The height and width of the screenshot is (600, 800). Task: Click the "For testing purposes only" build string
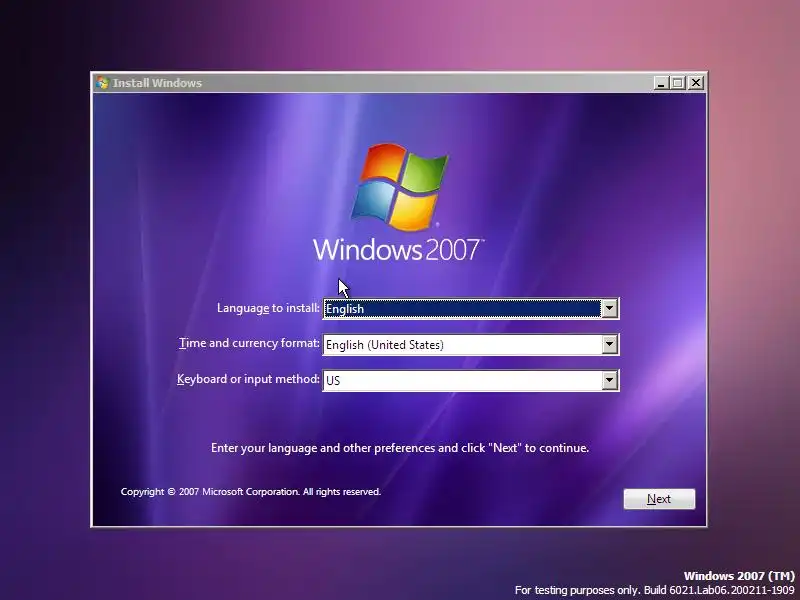click(655, 590)
